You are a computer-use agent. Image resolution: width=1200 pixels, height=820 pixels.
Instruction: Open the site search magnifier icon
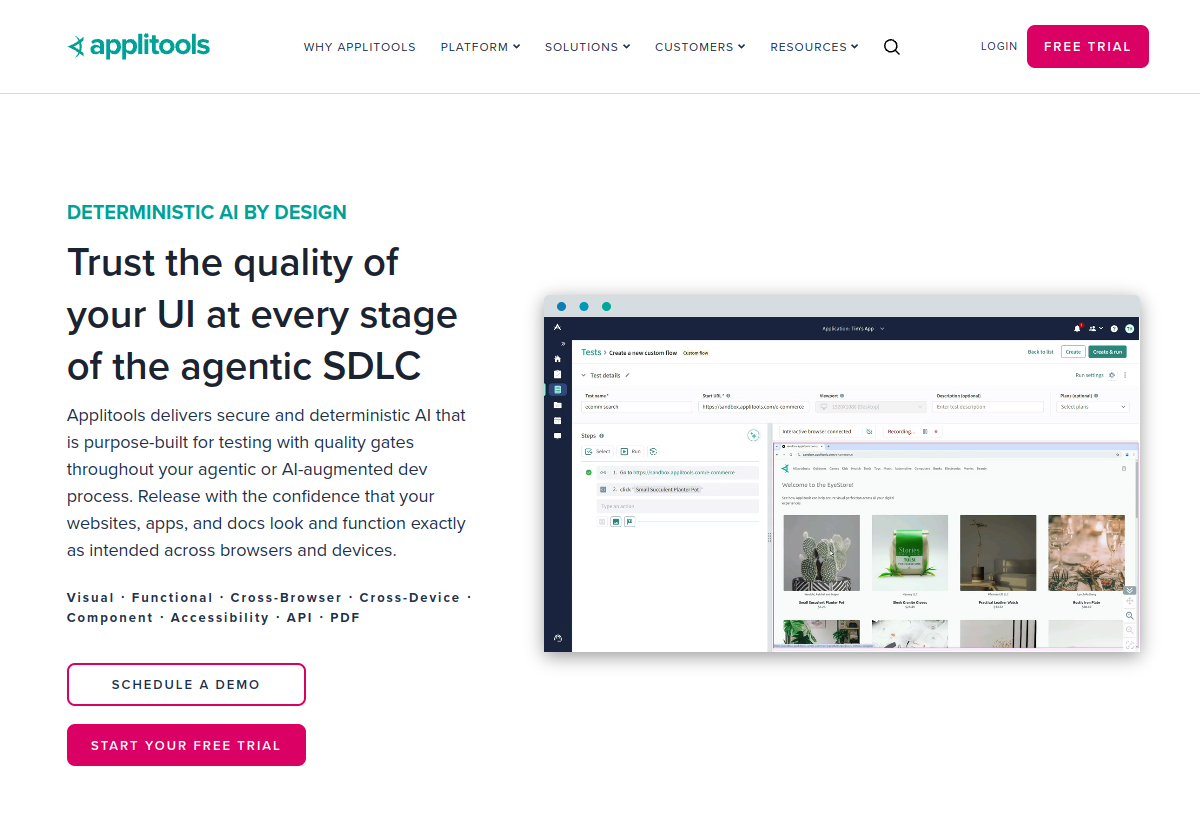pyautogui.click(x=892, y=47)
